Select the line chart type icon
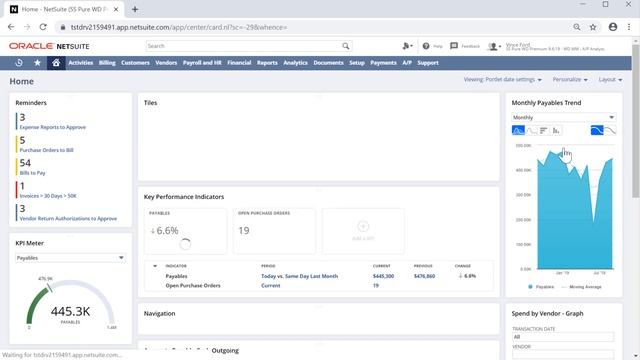The image size is (640, 360). click(531, 131)
